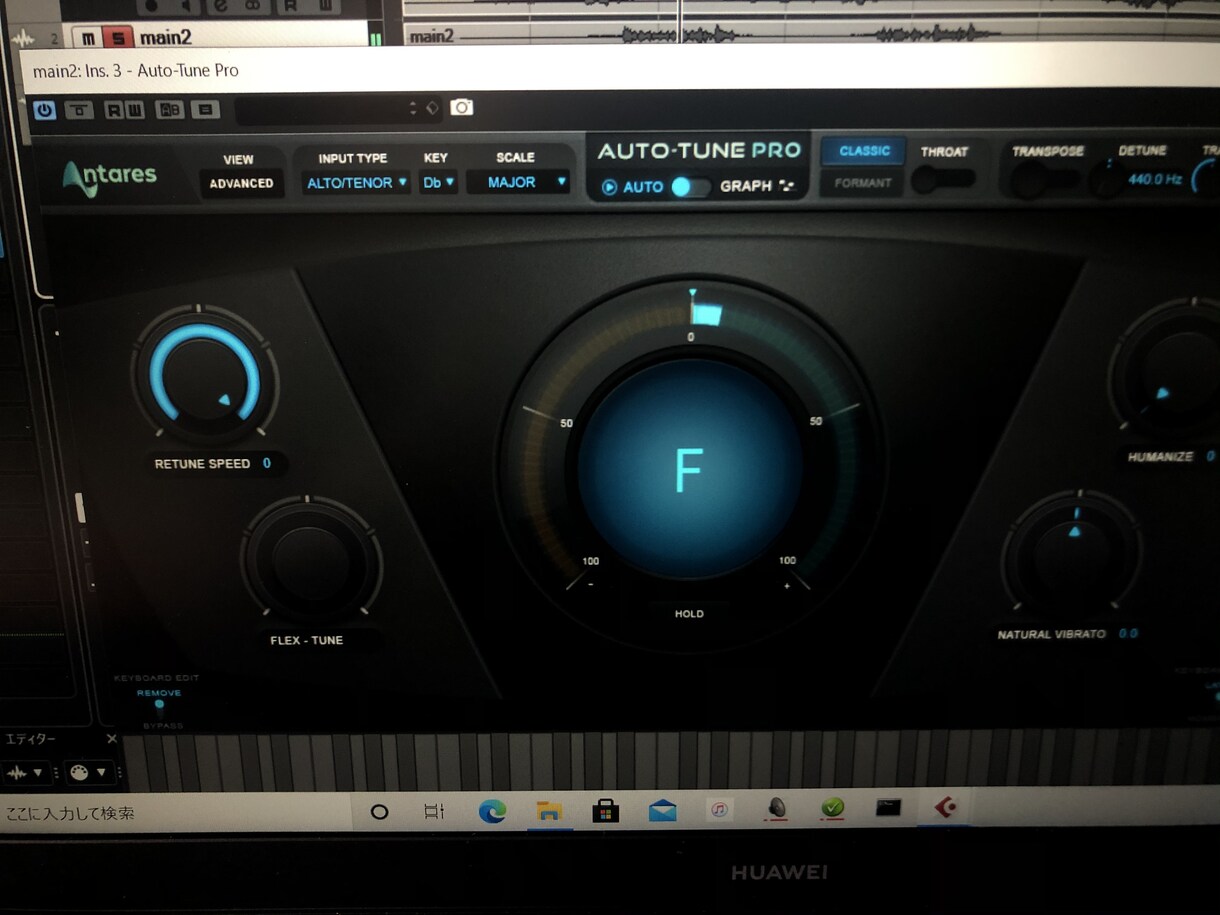Click the Antares logo
The width and height of the screenshot is (1220, 915).
coord(110,178)
